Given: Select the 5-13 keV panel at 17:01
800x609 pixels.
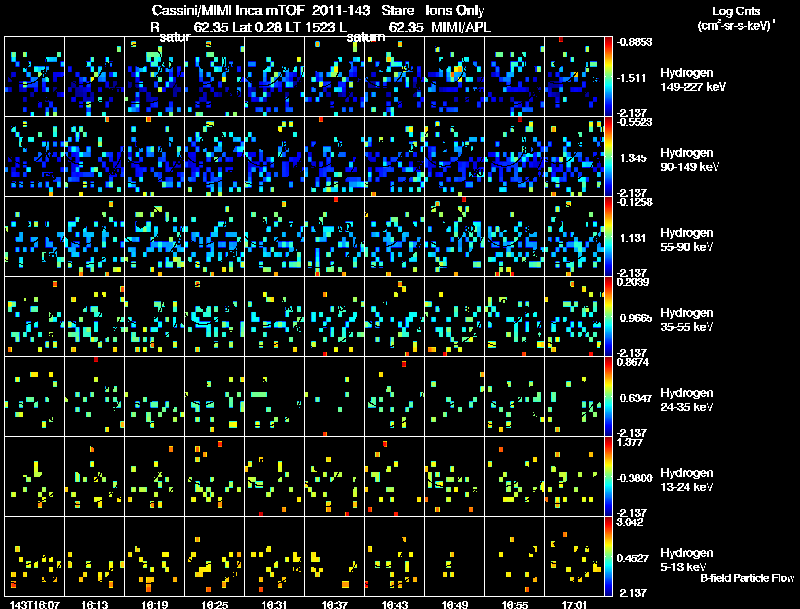Looking at the screenshot, I should [574, 556].
